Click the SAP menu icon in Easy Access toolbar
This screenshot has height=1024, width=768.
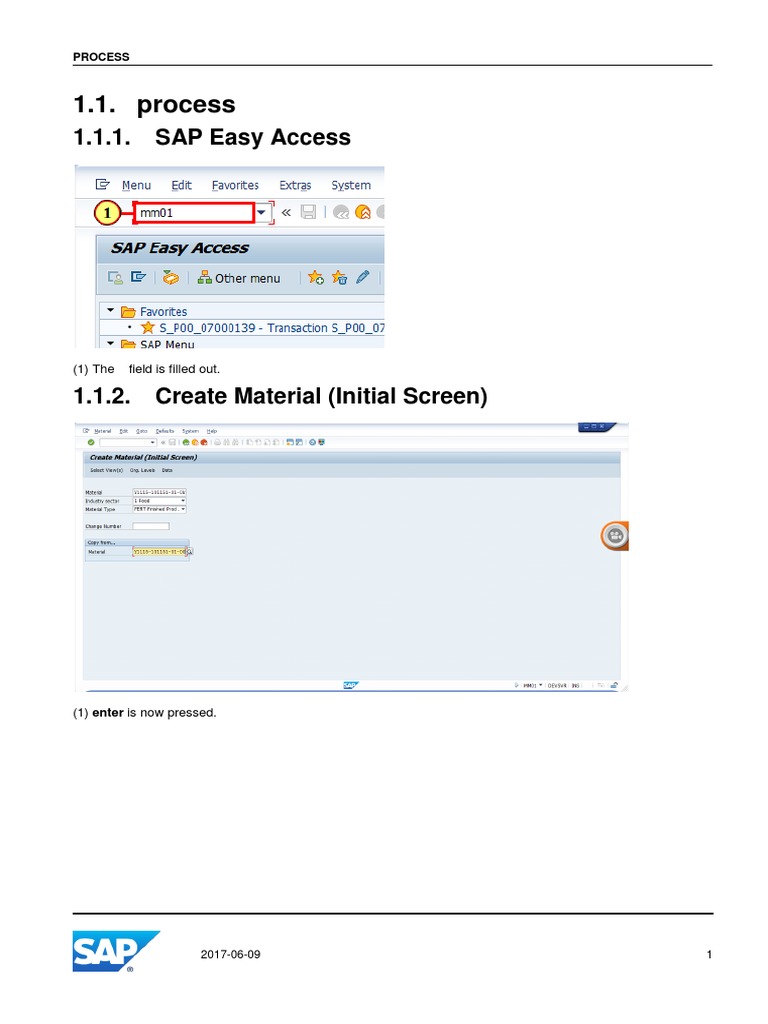tap(138, 278)
